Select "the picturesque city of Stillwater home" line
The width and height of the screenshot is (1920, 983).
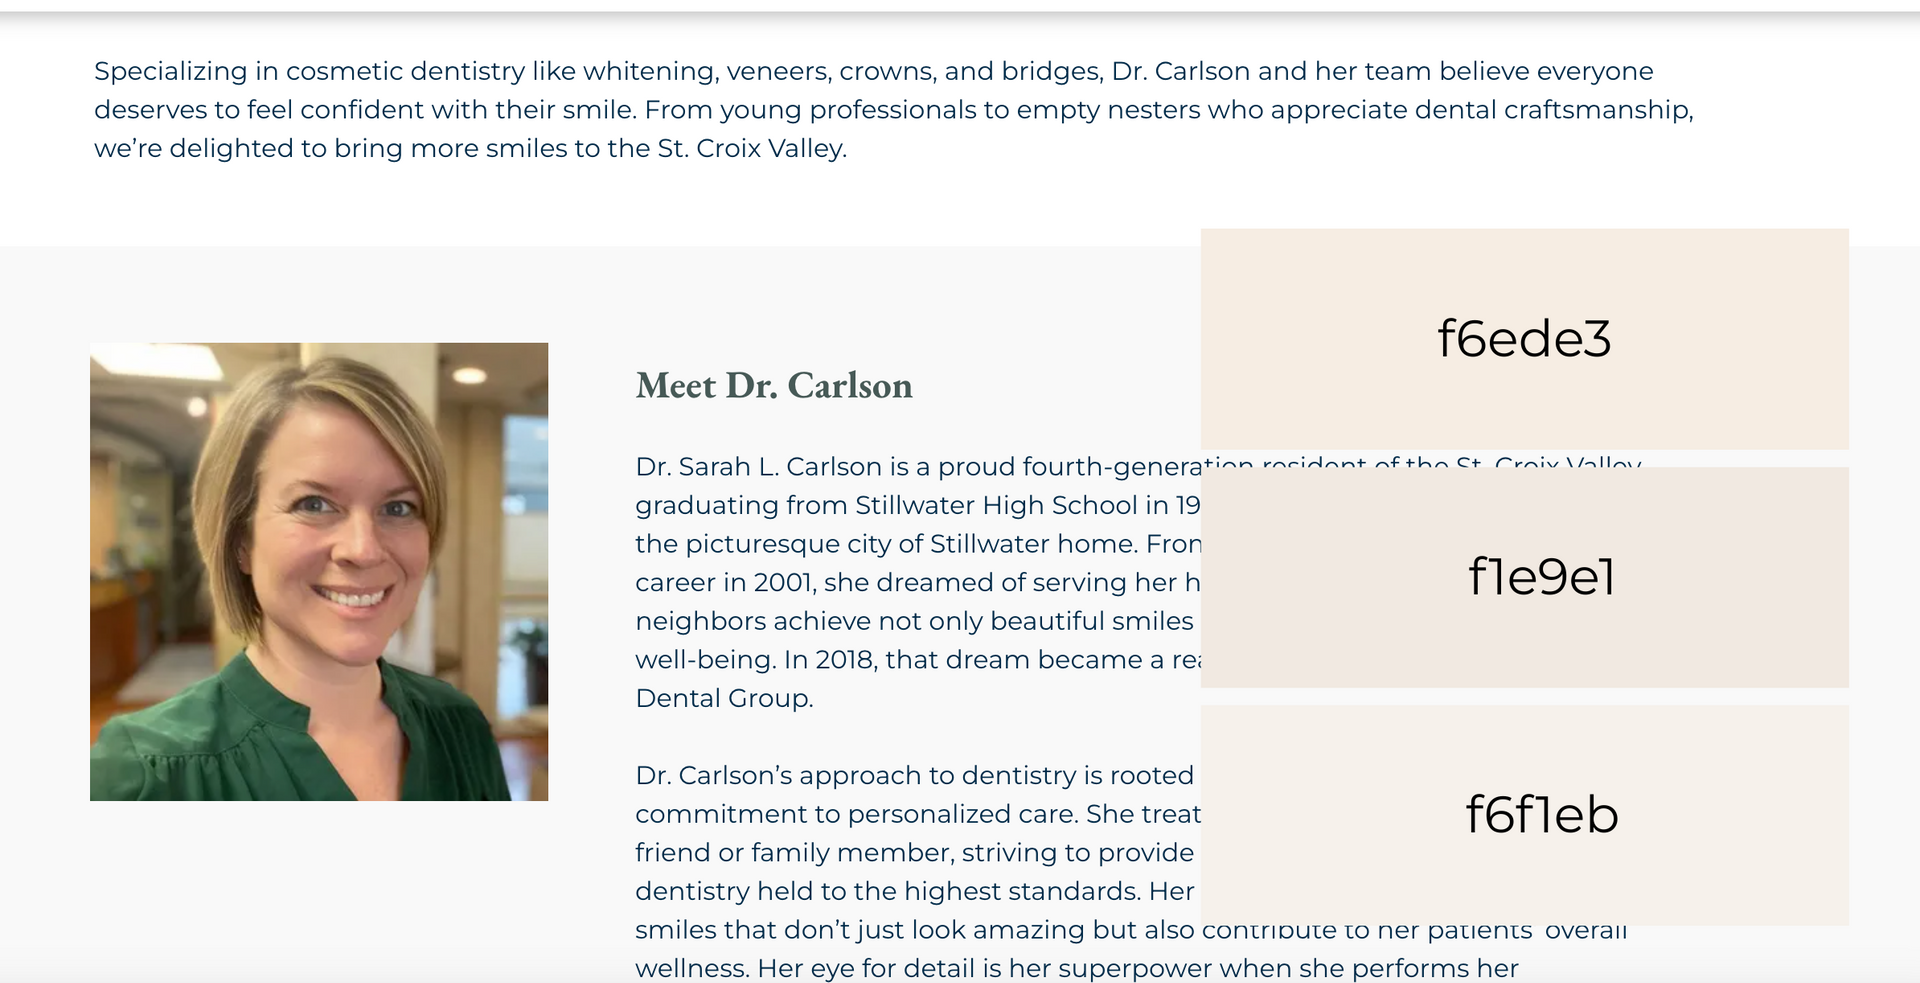coord(918,544)
